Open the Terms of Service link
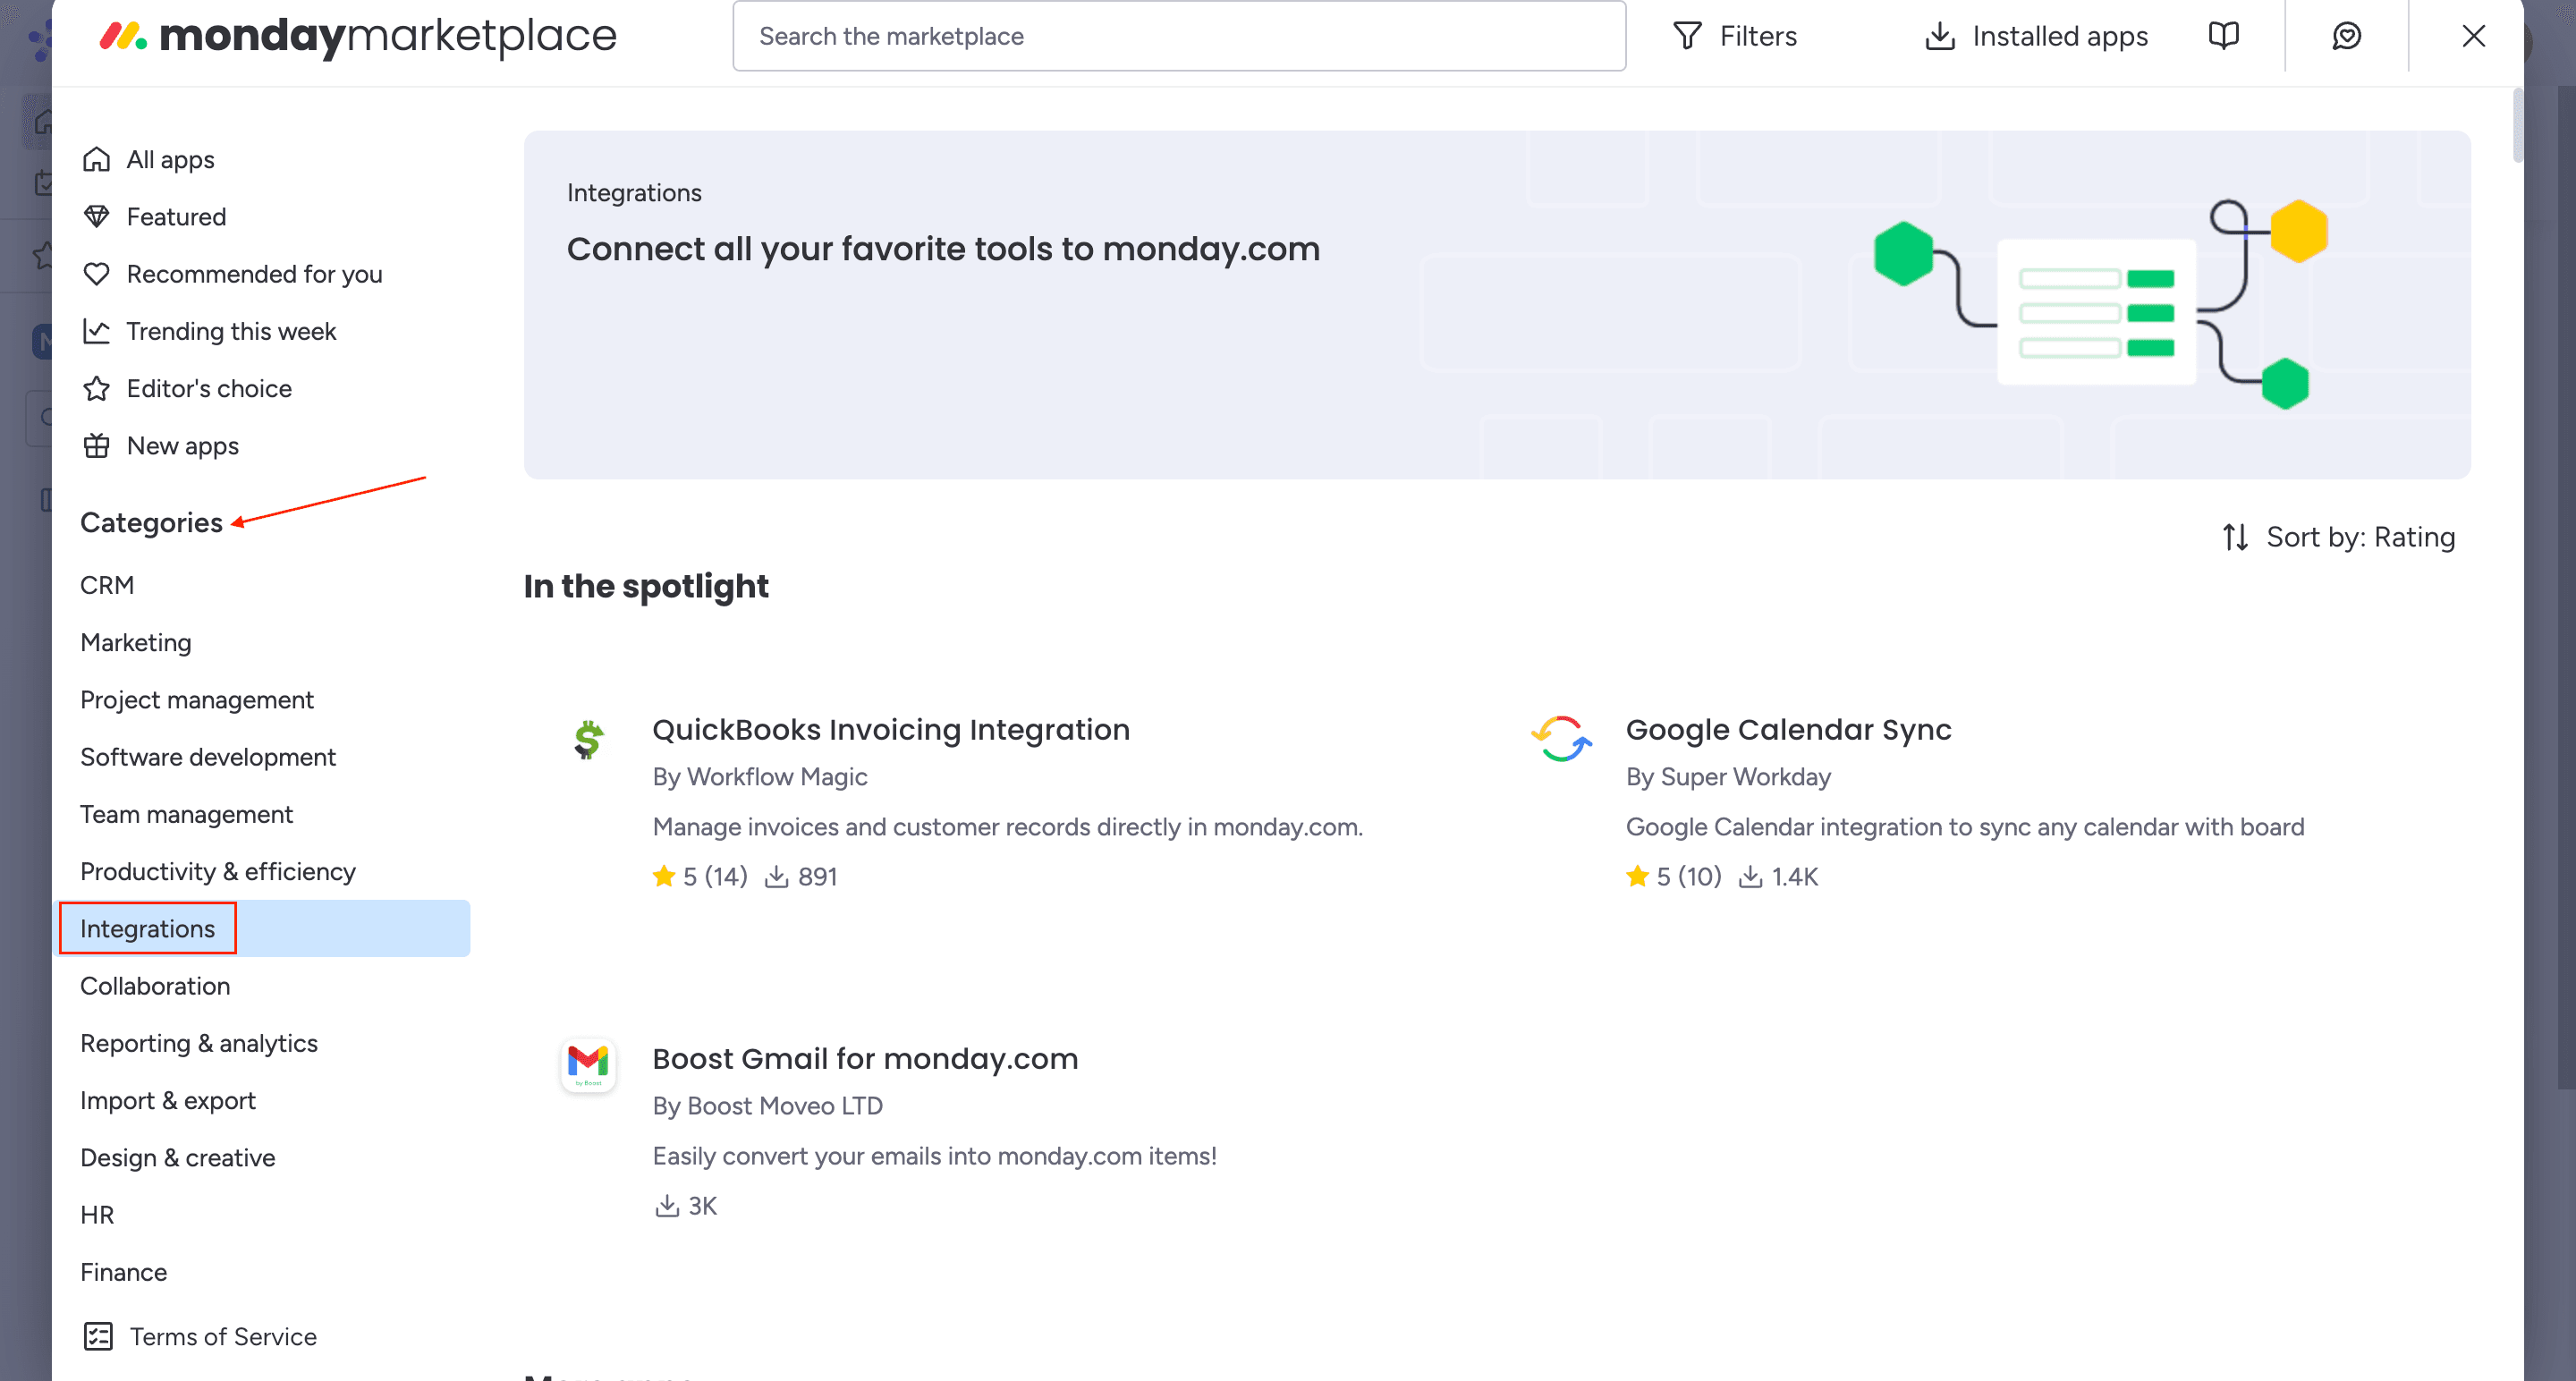The height and width of the screenshot is (1381, 2576). point(222,1337)
